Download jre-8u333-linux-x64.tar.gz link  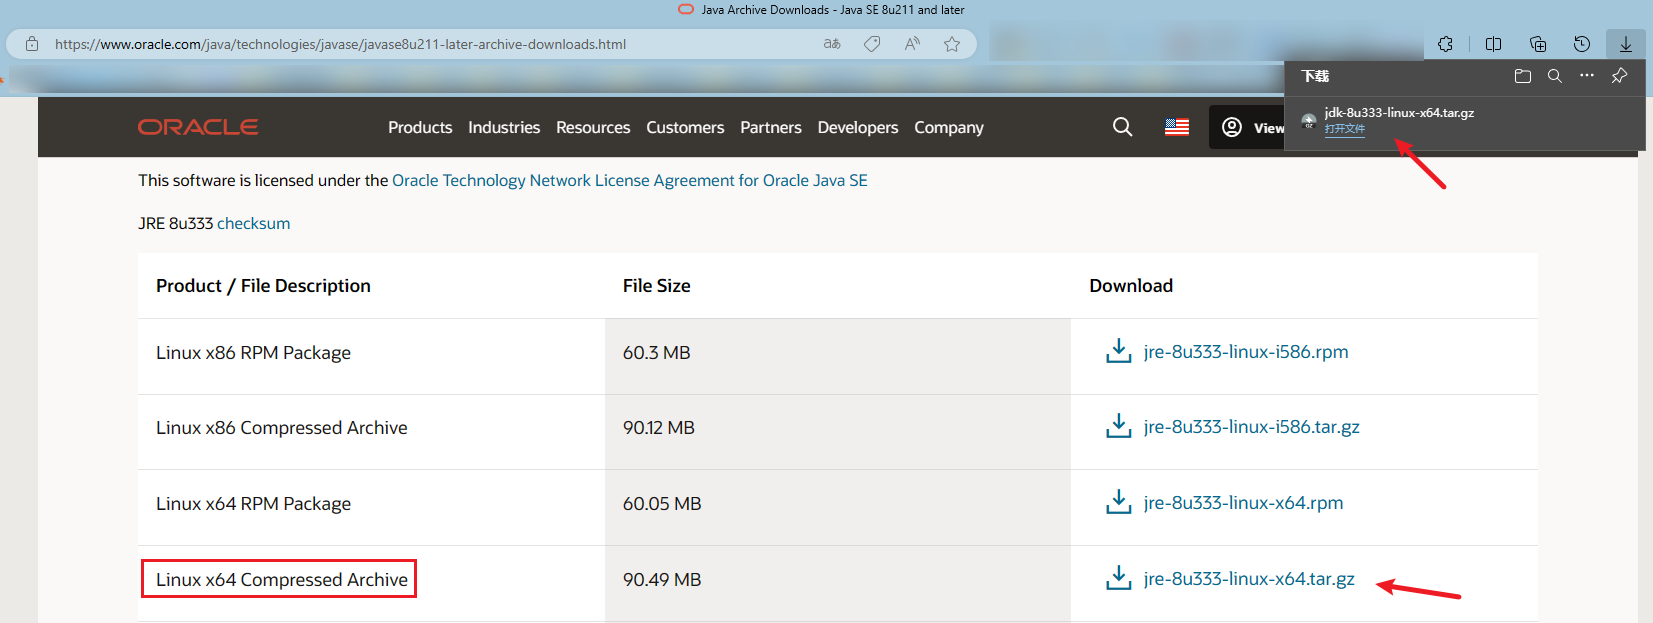pos(1249,579)
